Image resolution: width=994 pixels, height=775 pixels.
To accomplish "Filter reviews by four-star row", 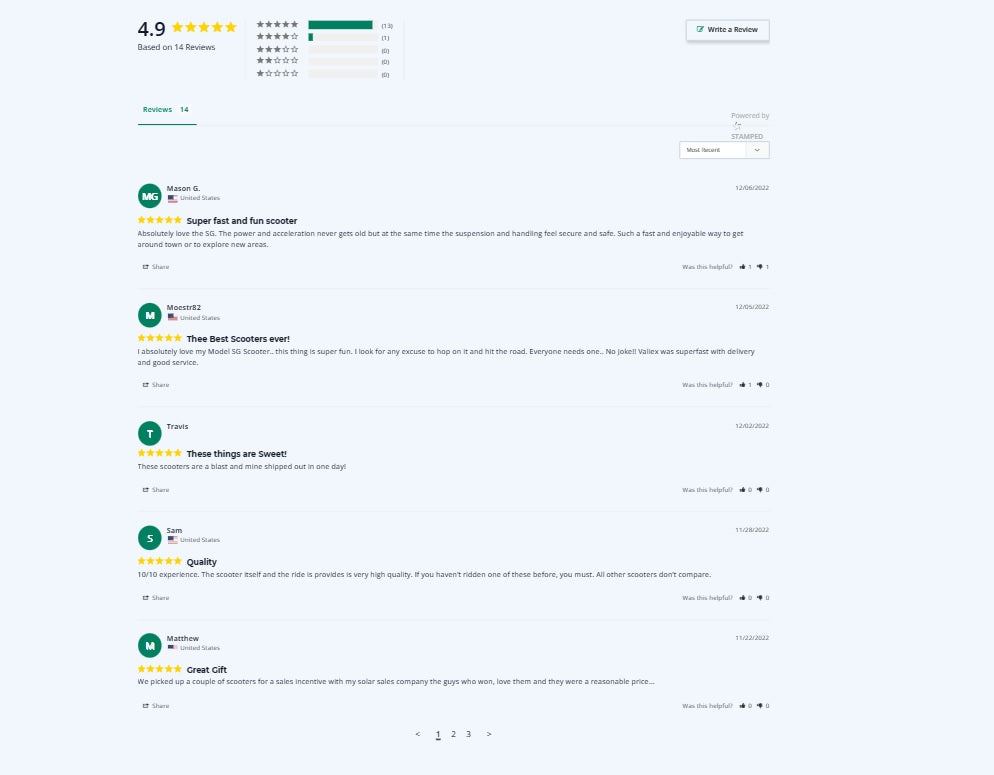I will 324,37.
